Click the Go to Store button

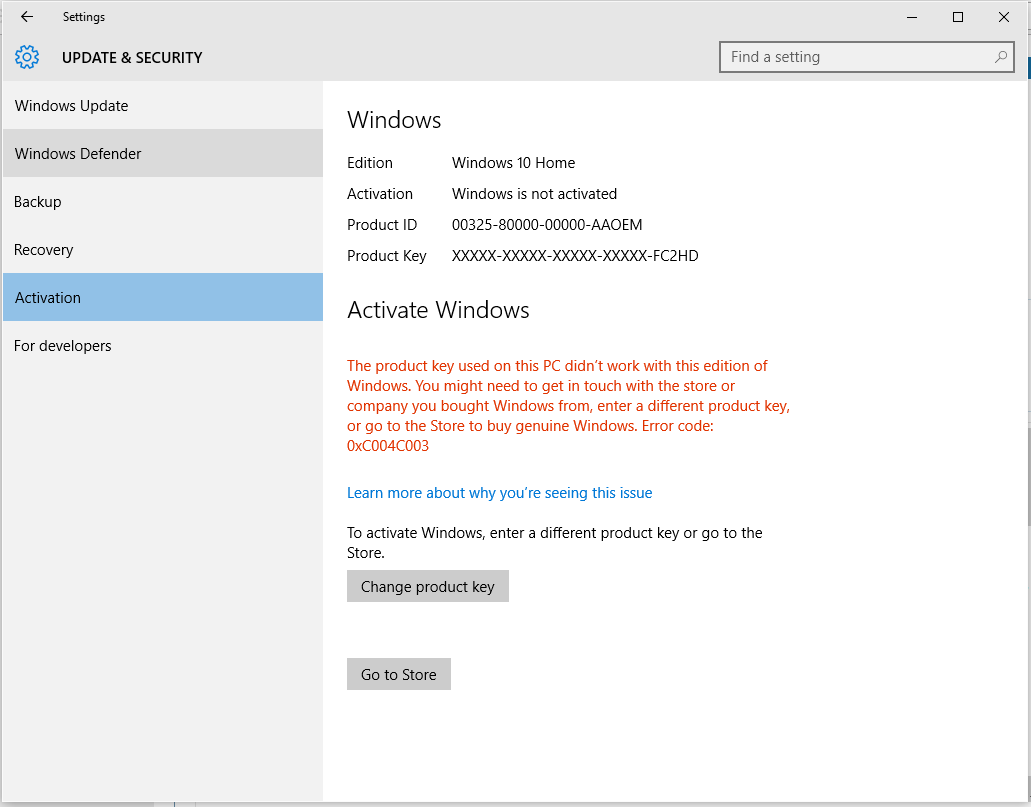398,674
